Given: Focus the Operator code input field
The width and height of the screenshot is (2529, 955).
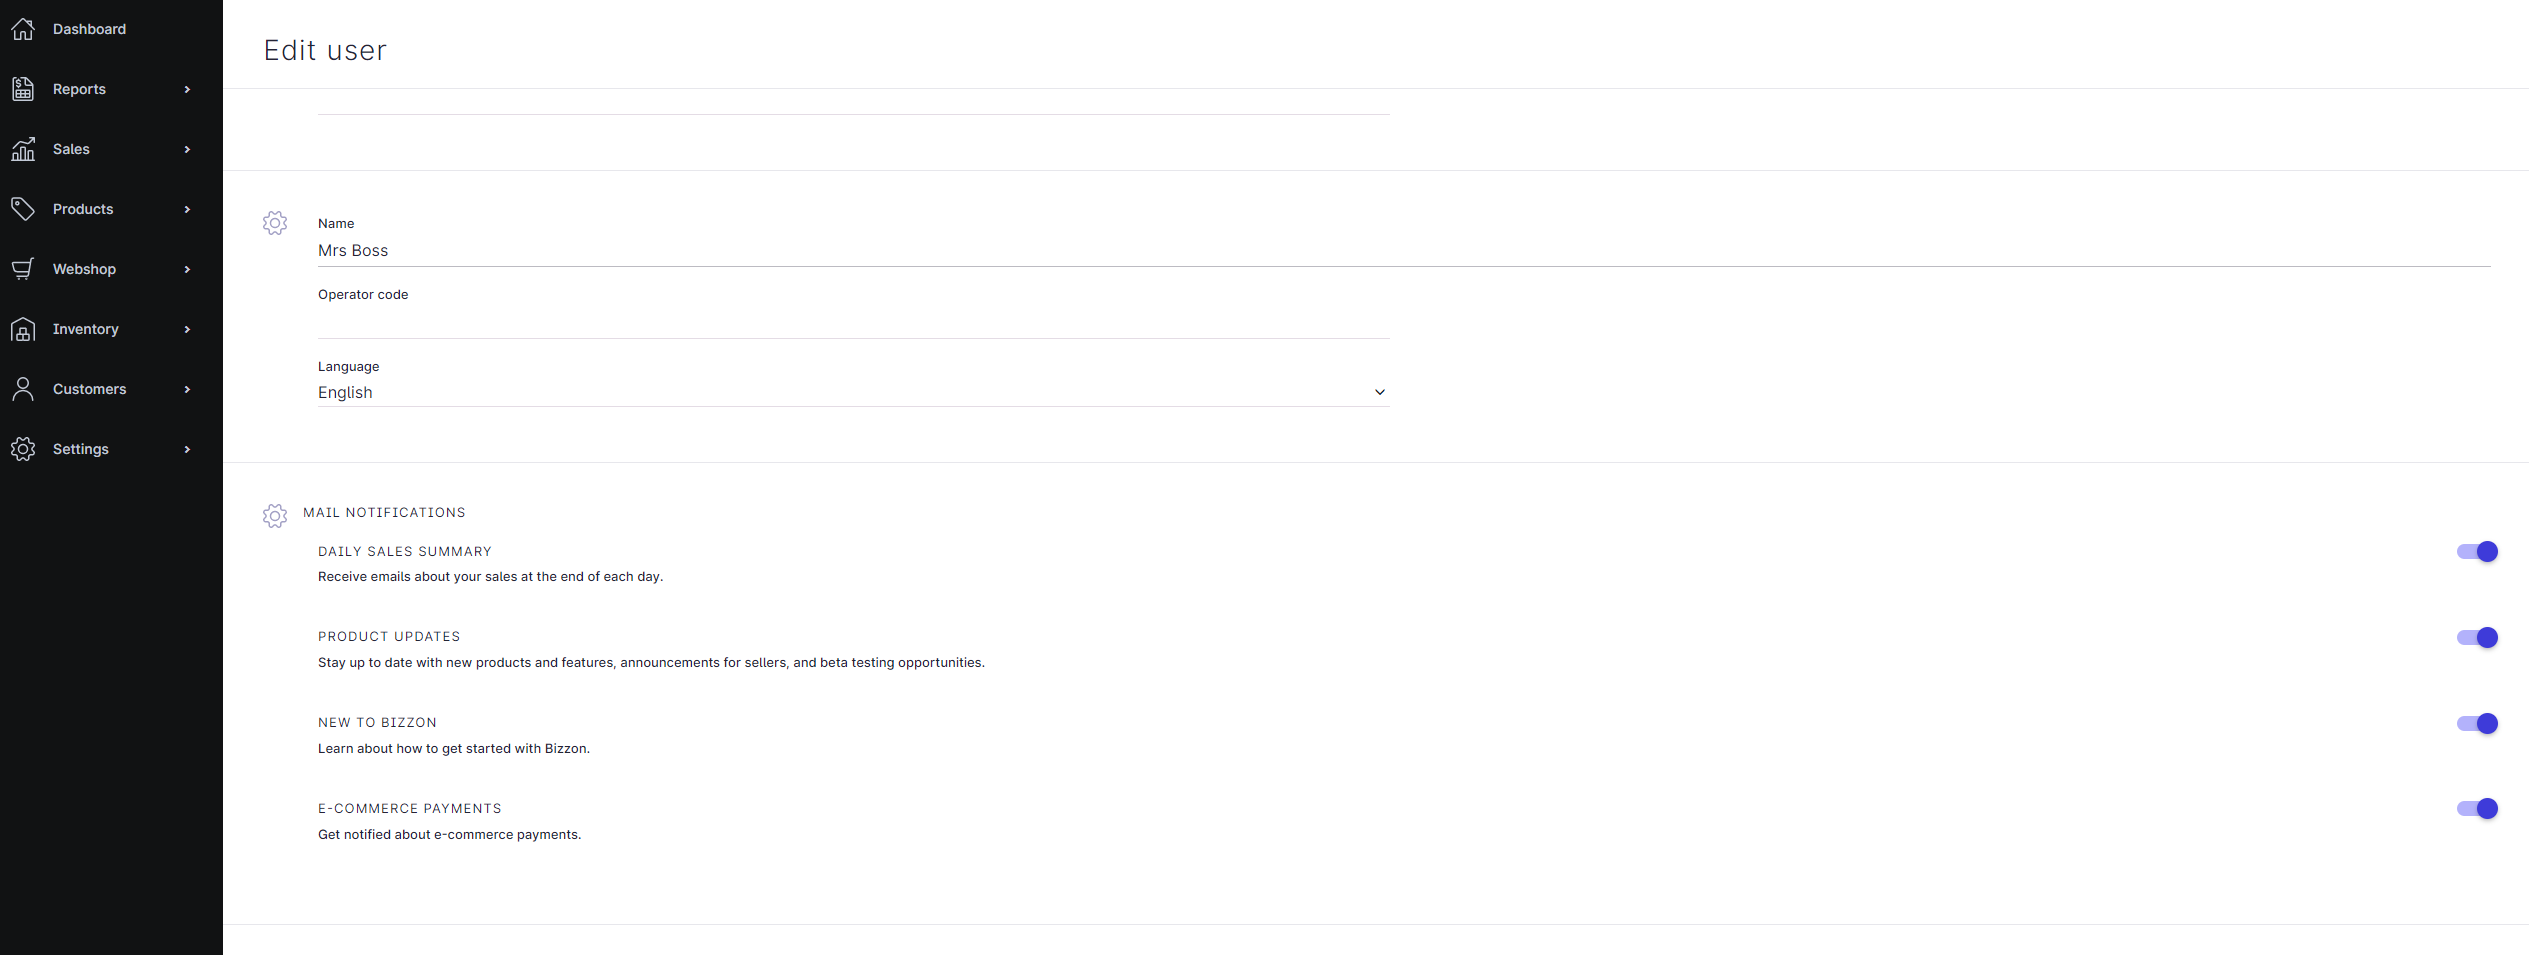Looking at the screenshot, I should (852, 323).
